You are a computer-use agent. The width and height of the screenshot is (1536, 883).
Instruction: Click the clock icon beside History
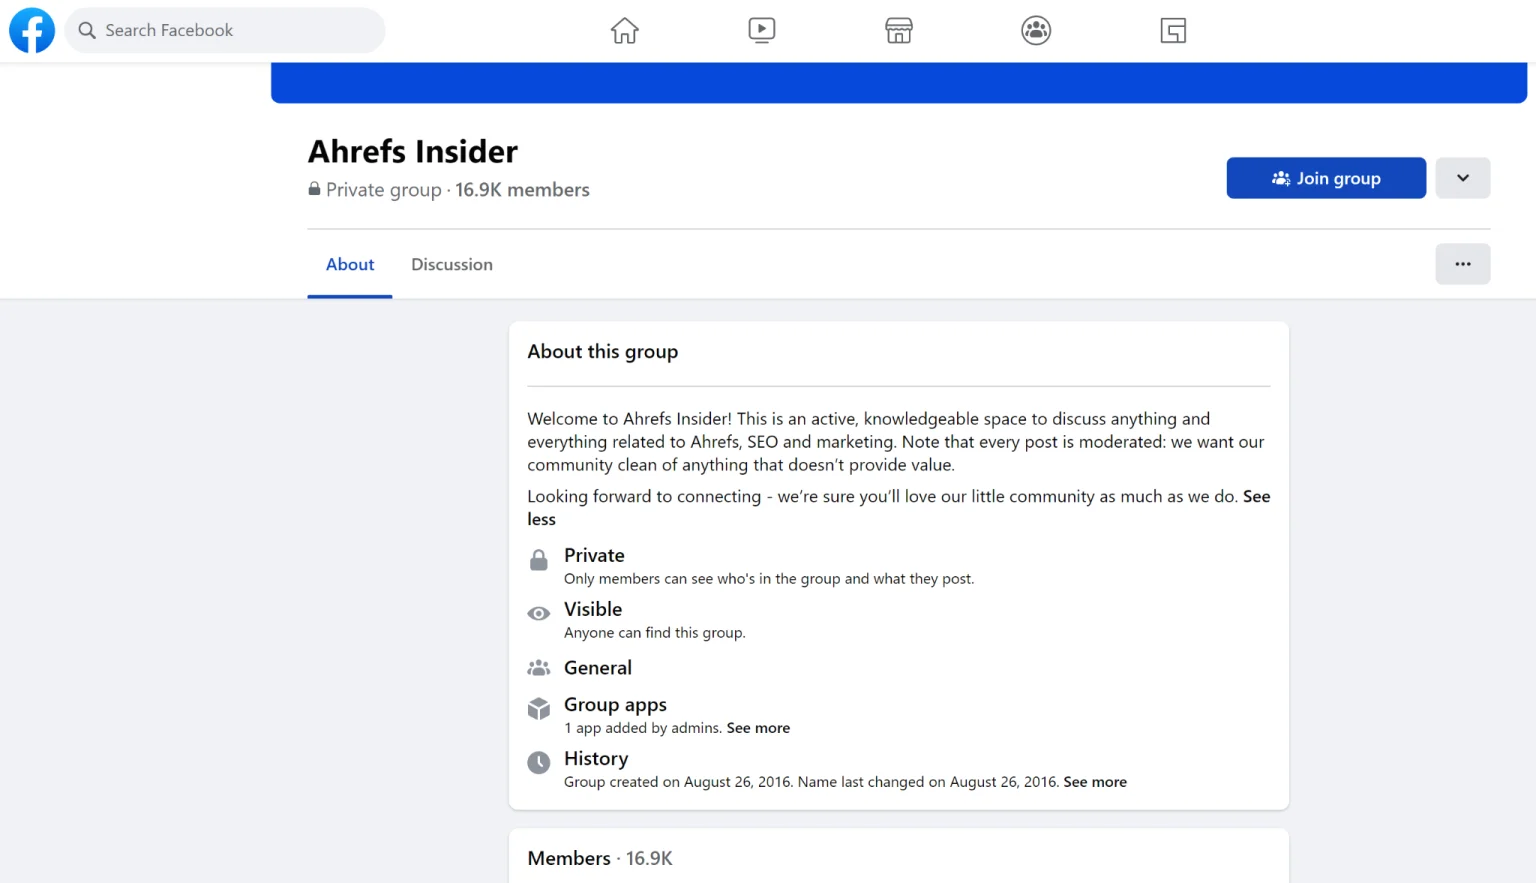(538, 763)
